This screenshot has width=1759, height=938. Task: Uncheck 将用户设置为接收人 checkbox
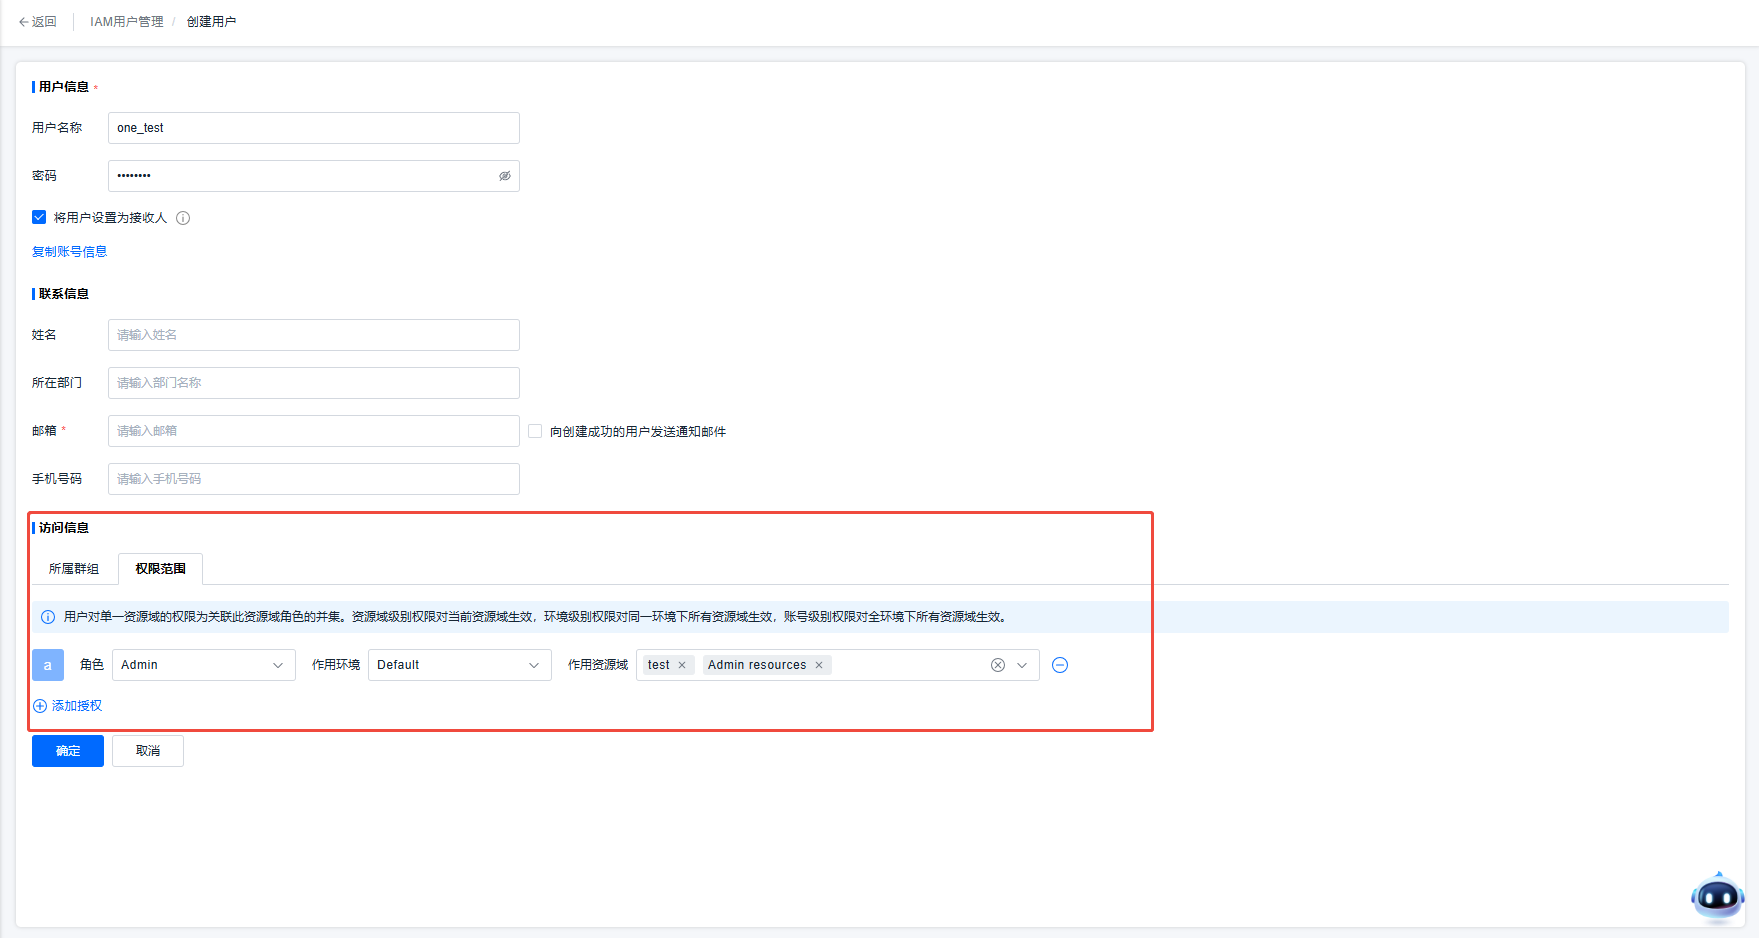pyautogui.click(x=39, y=217)
